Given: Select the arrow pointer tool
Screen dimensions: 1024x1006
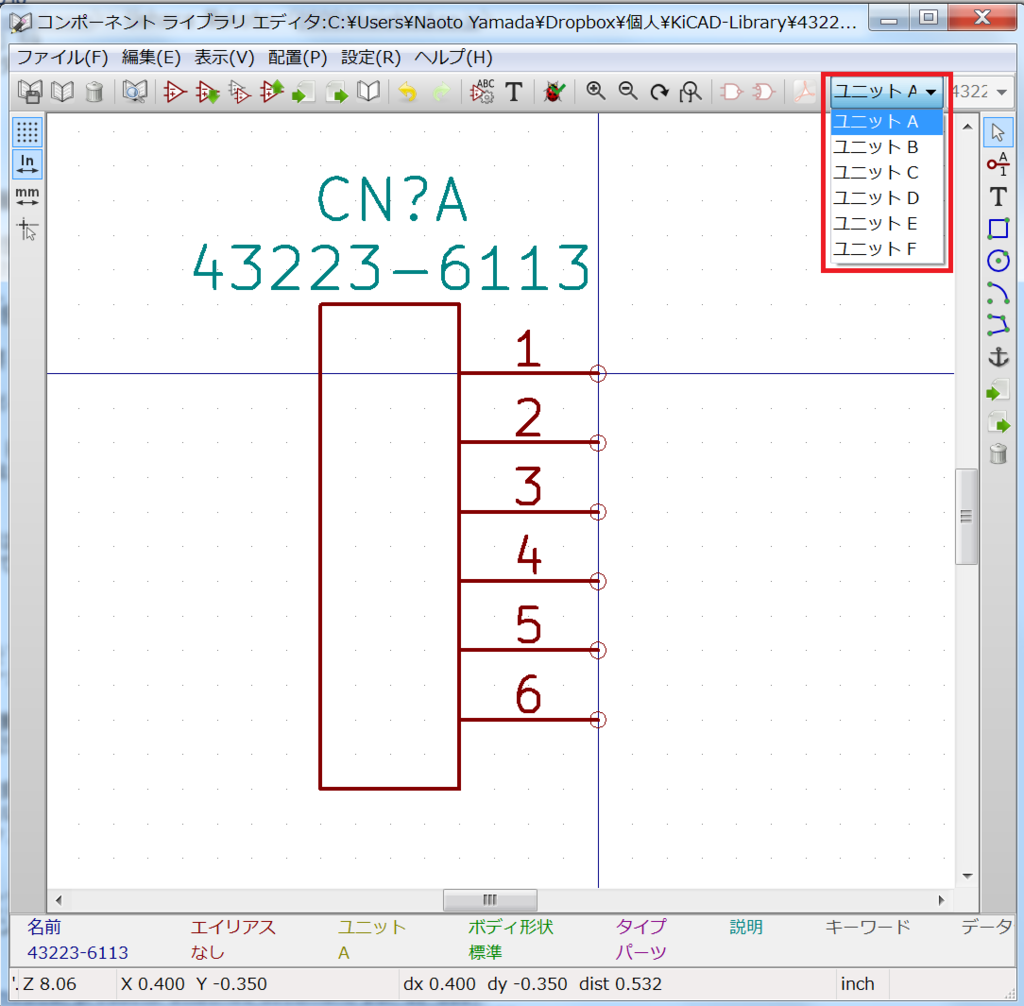Looking at the screenshot, I should 997,132.
